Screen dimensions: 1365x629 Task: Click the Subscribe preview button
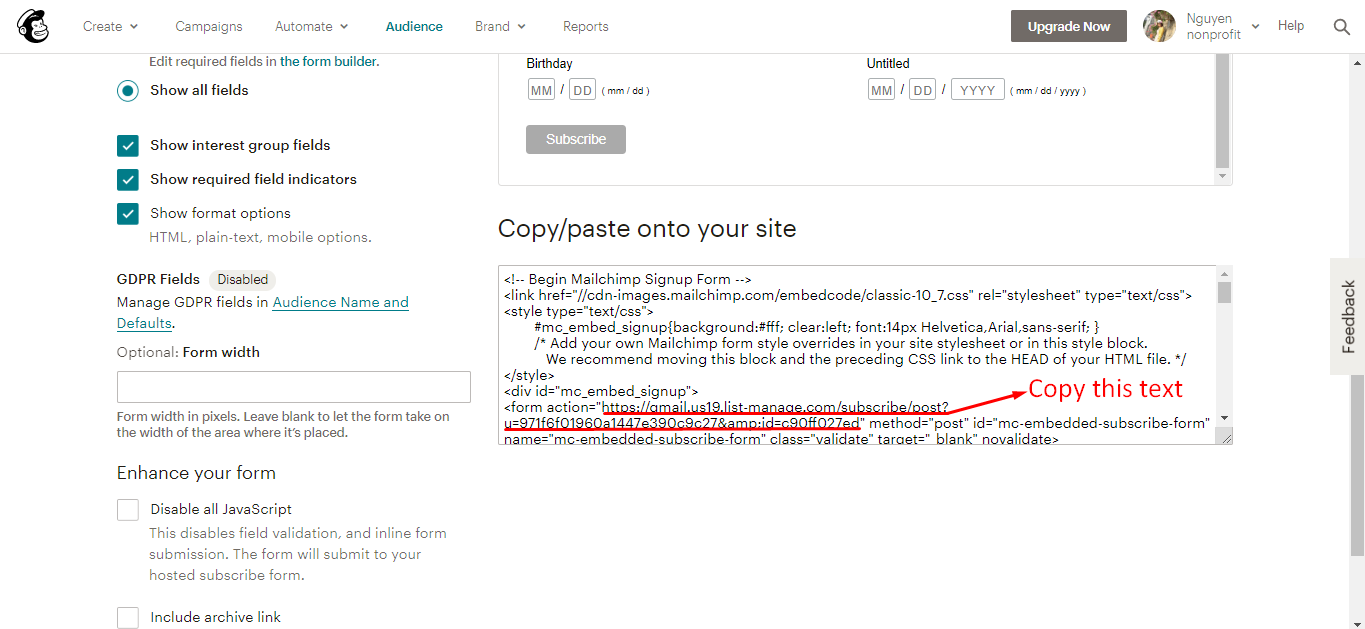tap(576, 139)
